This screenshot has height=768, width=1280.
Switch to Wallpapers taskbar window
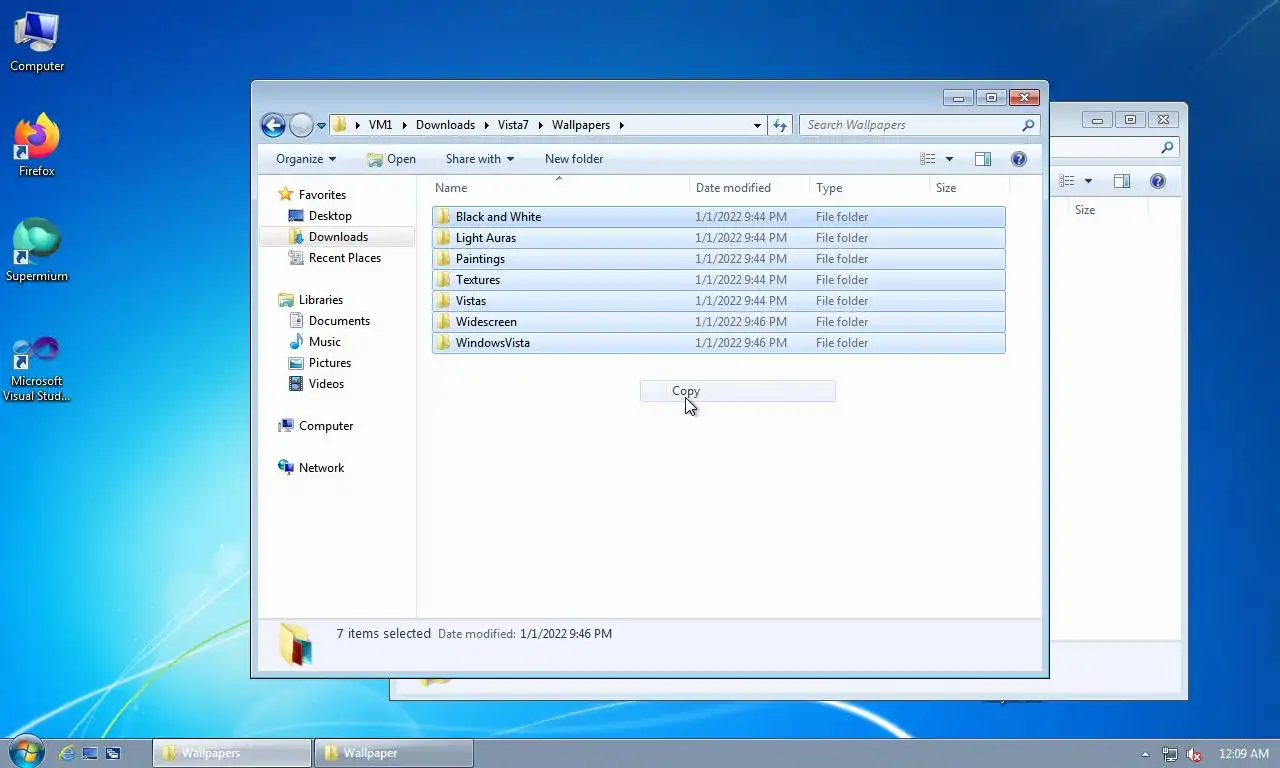pos(231,753)
